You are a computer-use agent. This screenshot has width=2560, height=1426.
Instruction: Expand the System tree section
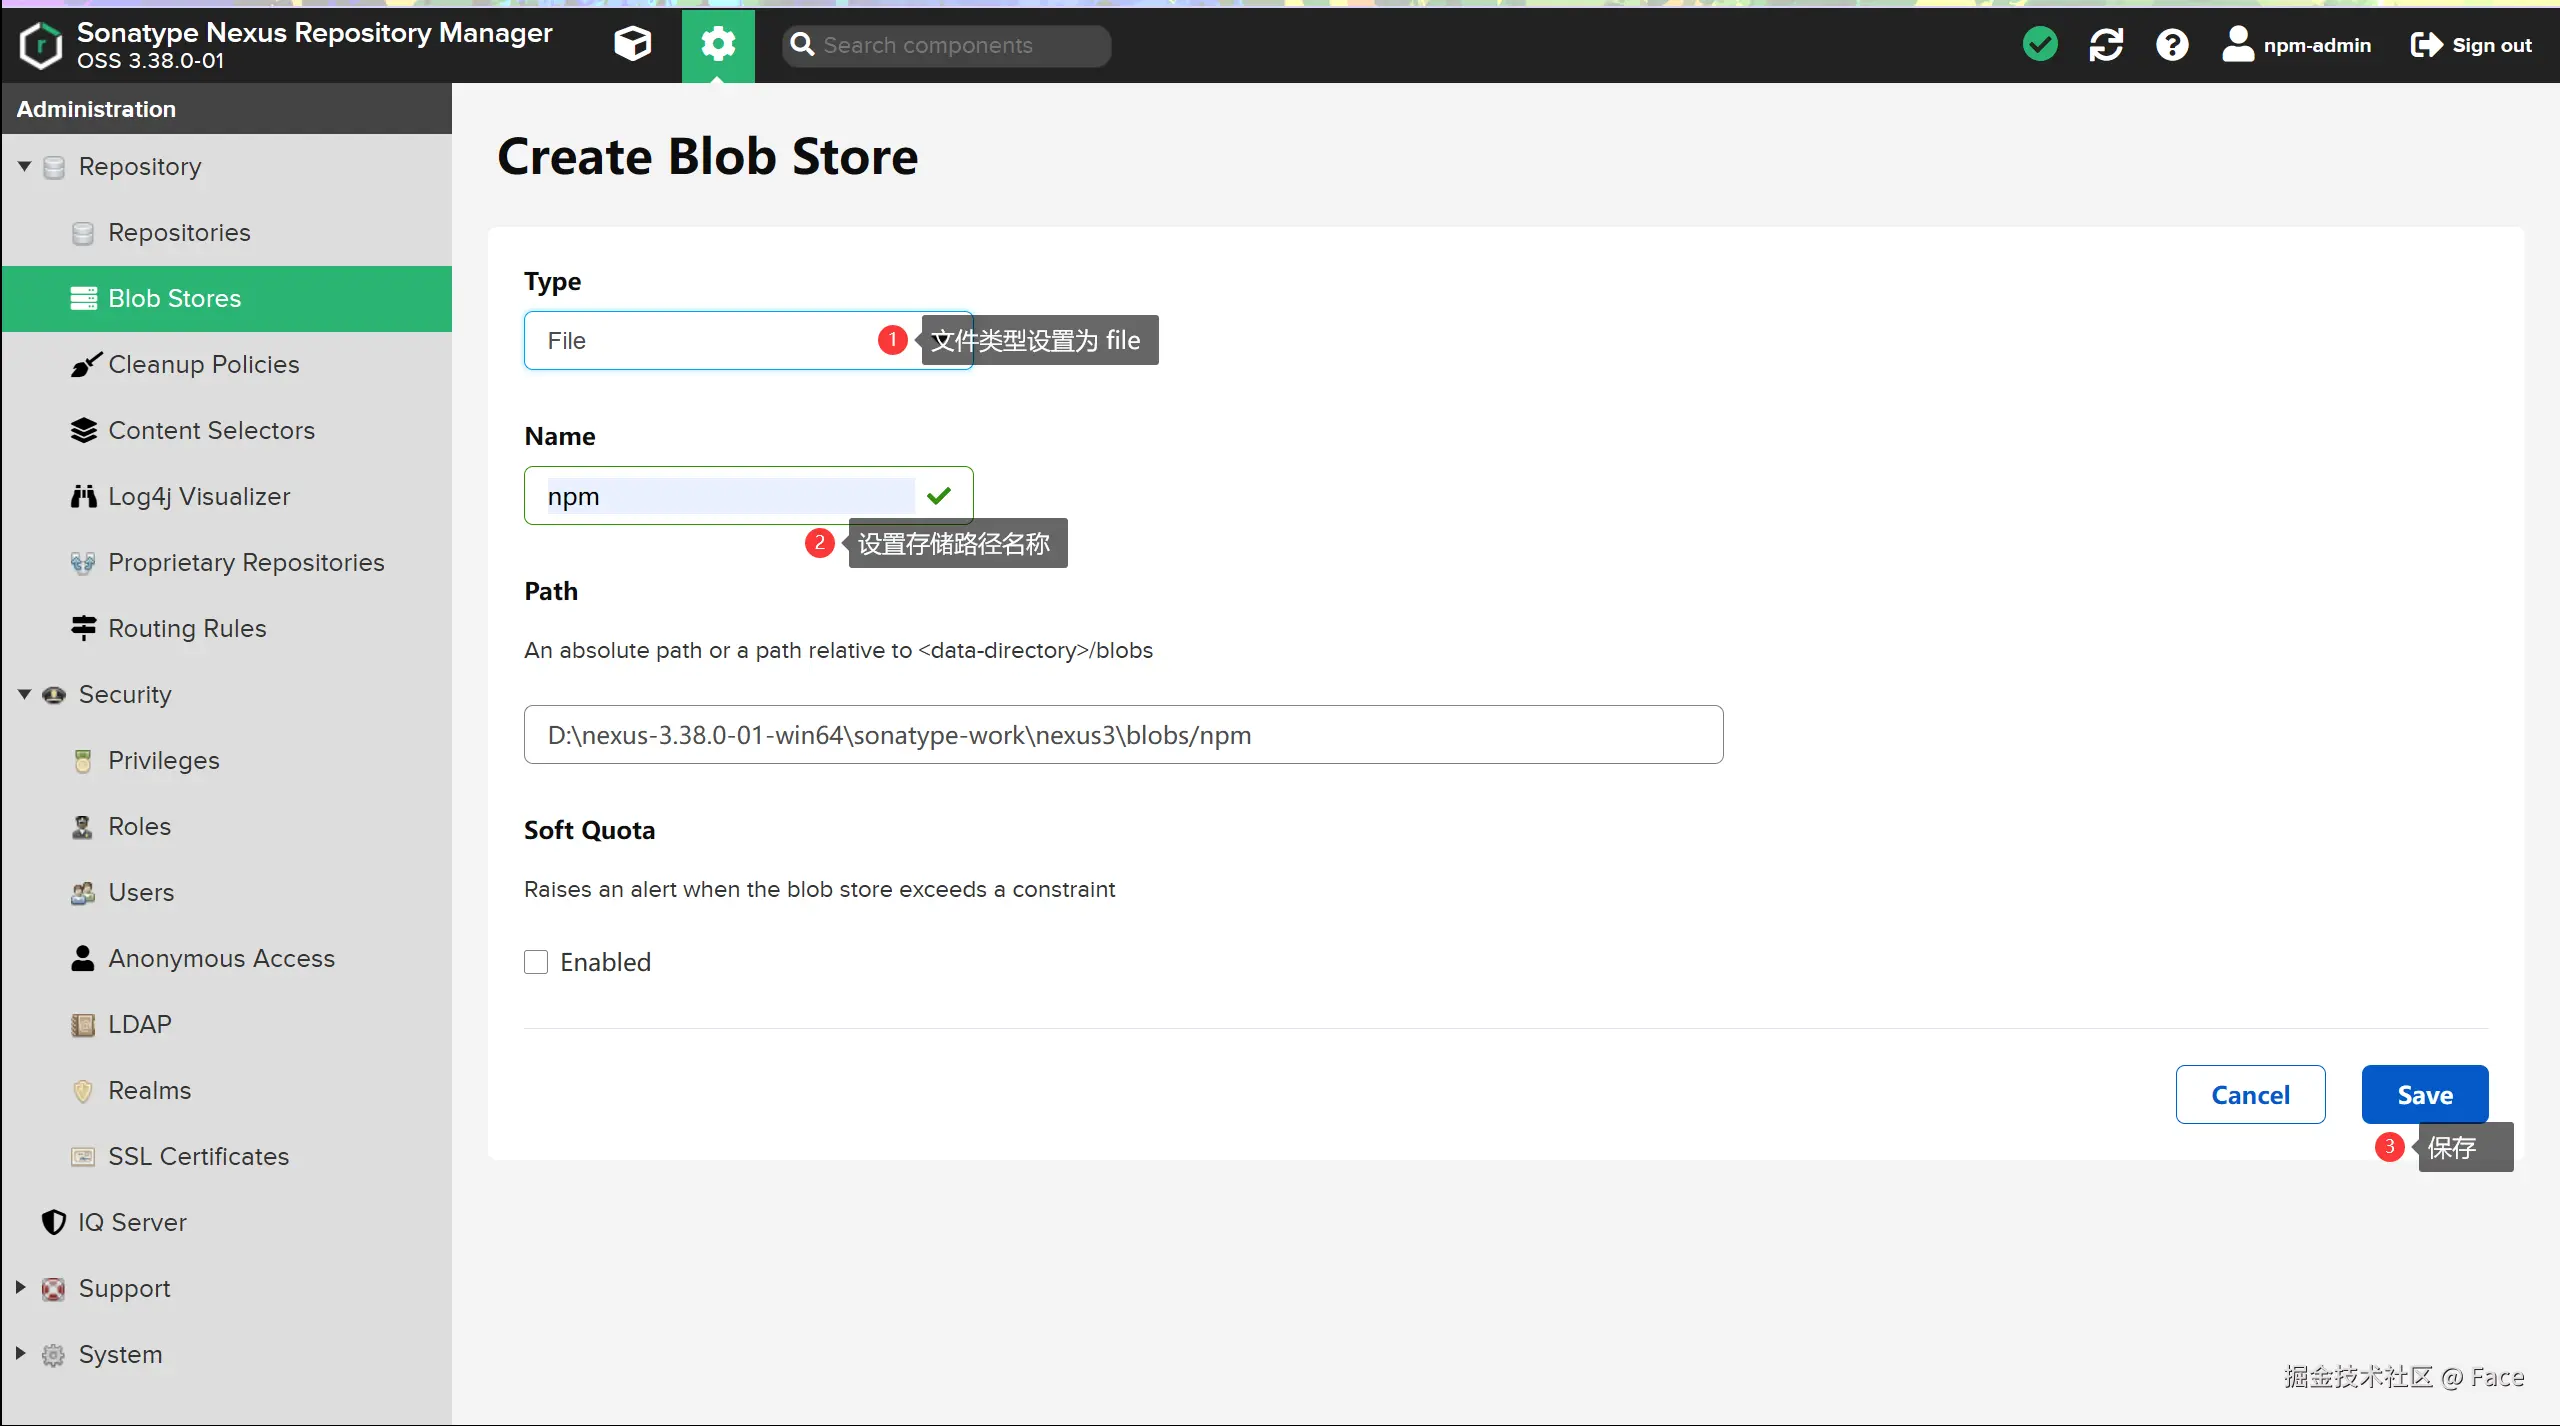point(20,1354)
